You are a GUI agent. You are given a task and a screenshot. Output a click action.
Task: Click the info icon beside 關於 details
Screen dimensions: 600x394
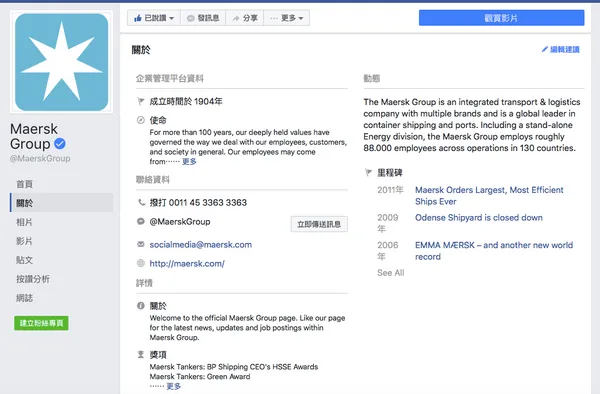coord(141,306)
